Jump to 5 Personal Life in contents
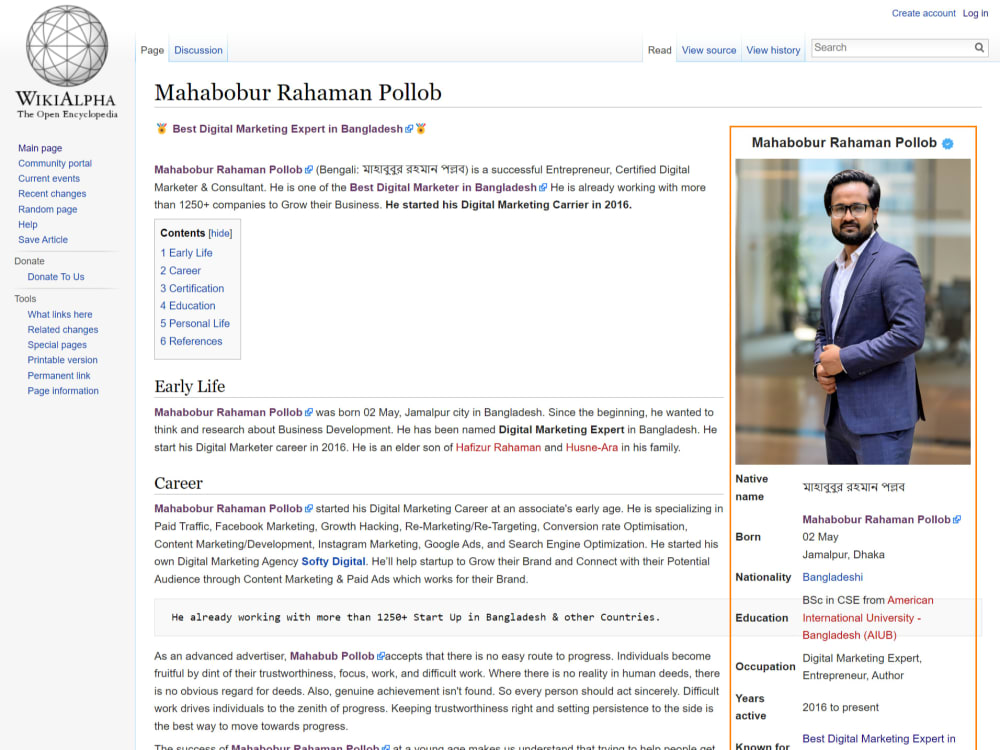 tap(195, 324)
